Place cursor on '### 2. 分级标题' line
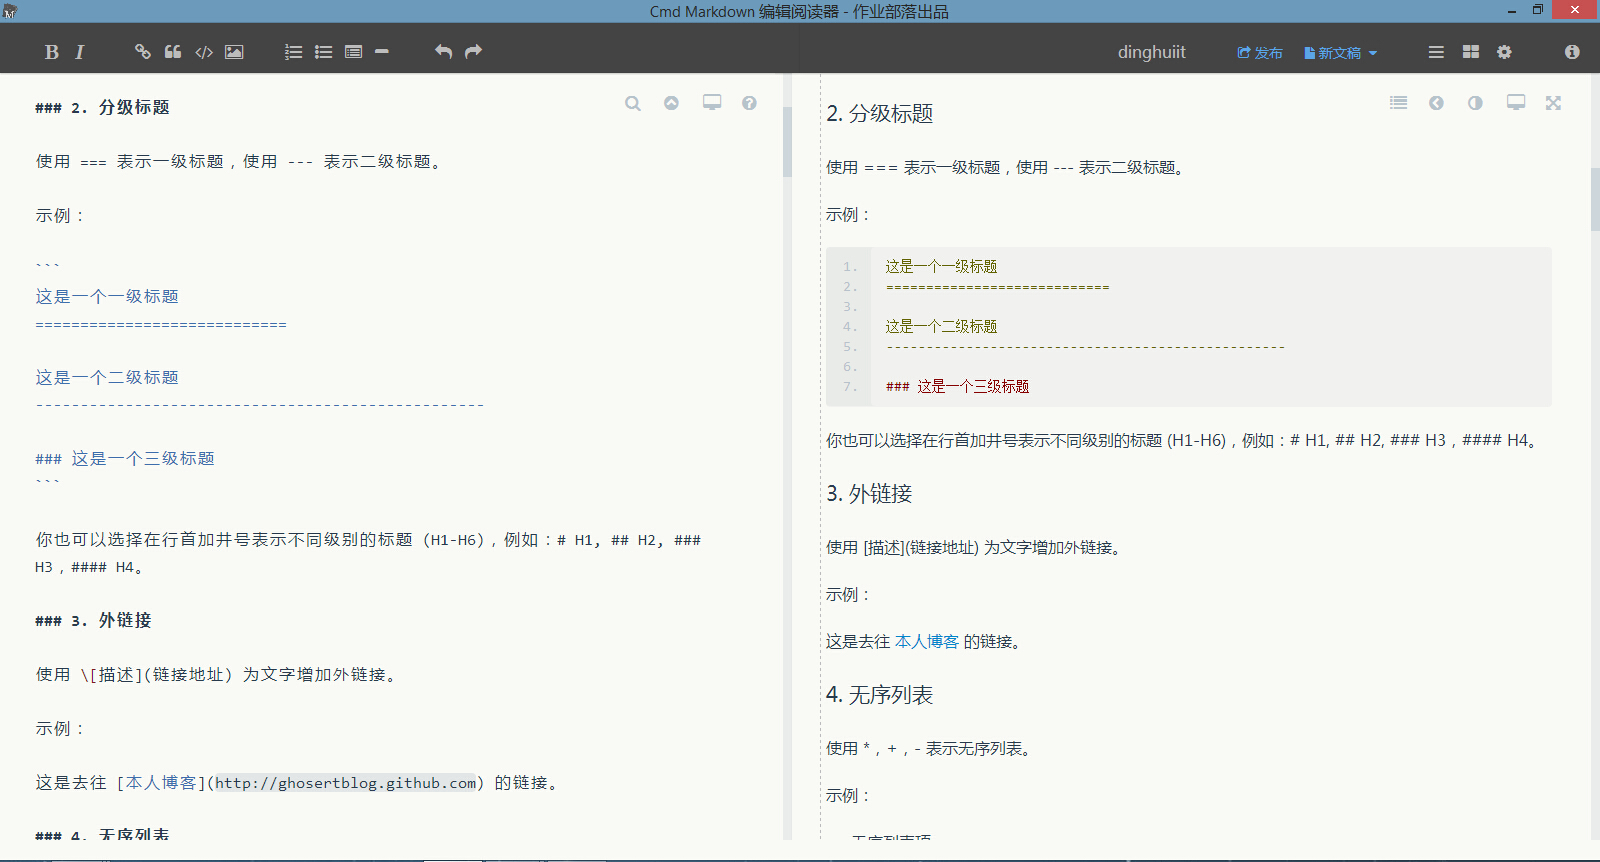1600x862 pixels. click(x=102, y=108)
